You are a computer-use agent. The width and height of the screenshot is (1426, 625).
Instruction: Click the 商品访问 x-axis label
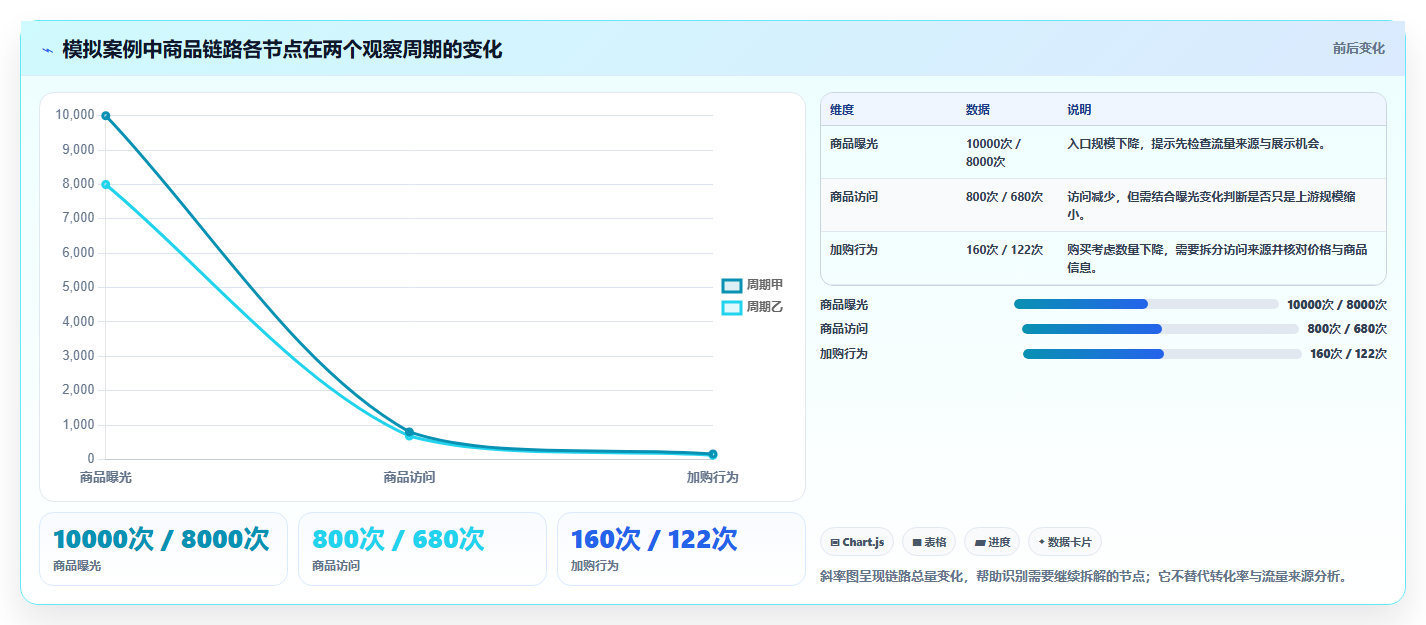coord(409,478)
